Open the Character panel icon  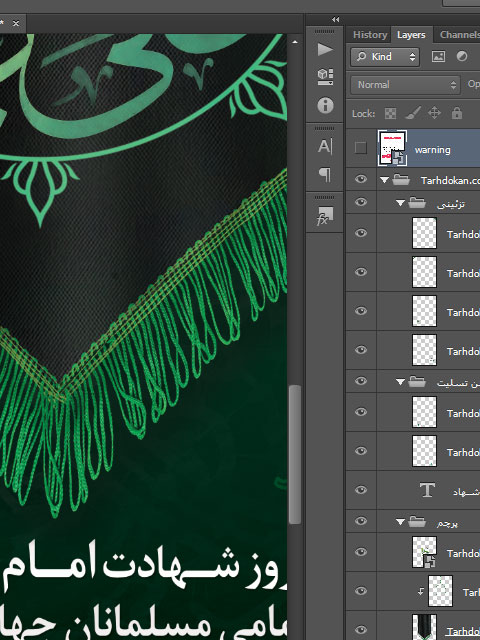(x=325, y=147)
